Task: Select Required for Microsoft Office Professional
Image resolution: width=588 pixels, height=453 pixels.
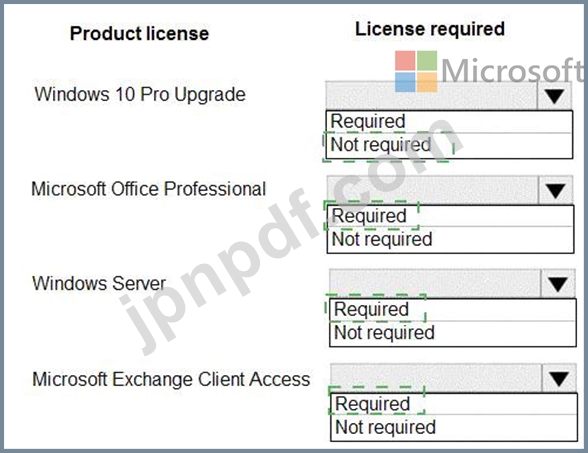Action: (450, 216)
